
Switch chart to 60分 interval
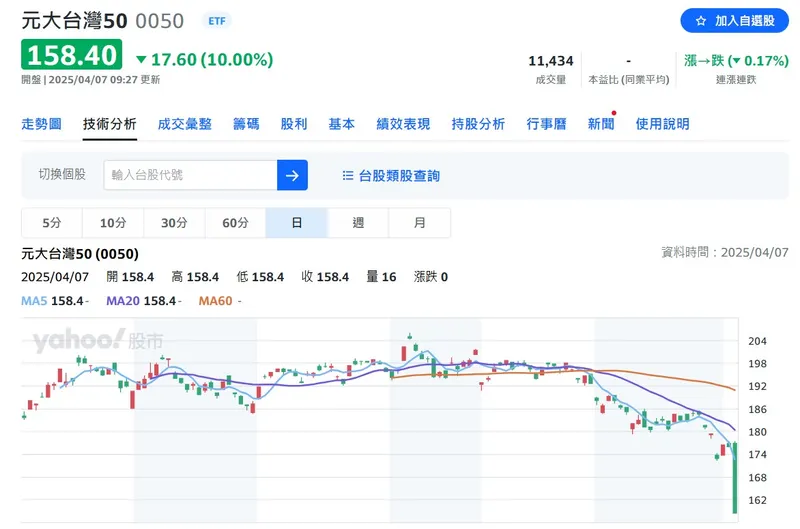click(235, 223)
